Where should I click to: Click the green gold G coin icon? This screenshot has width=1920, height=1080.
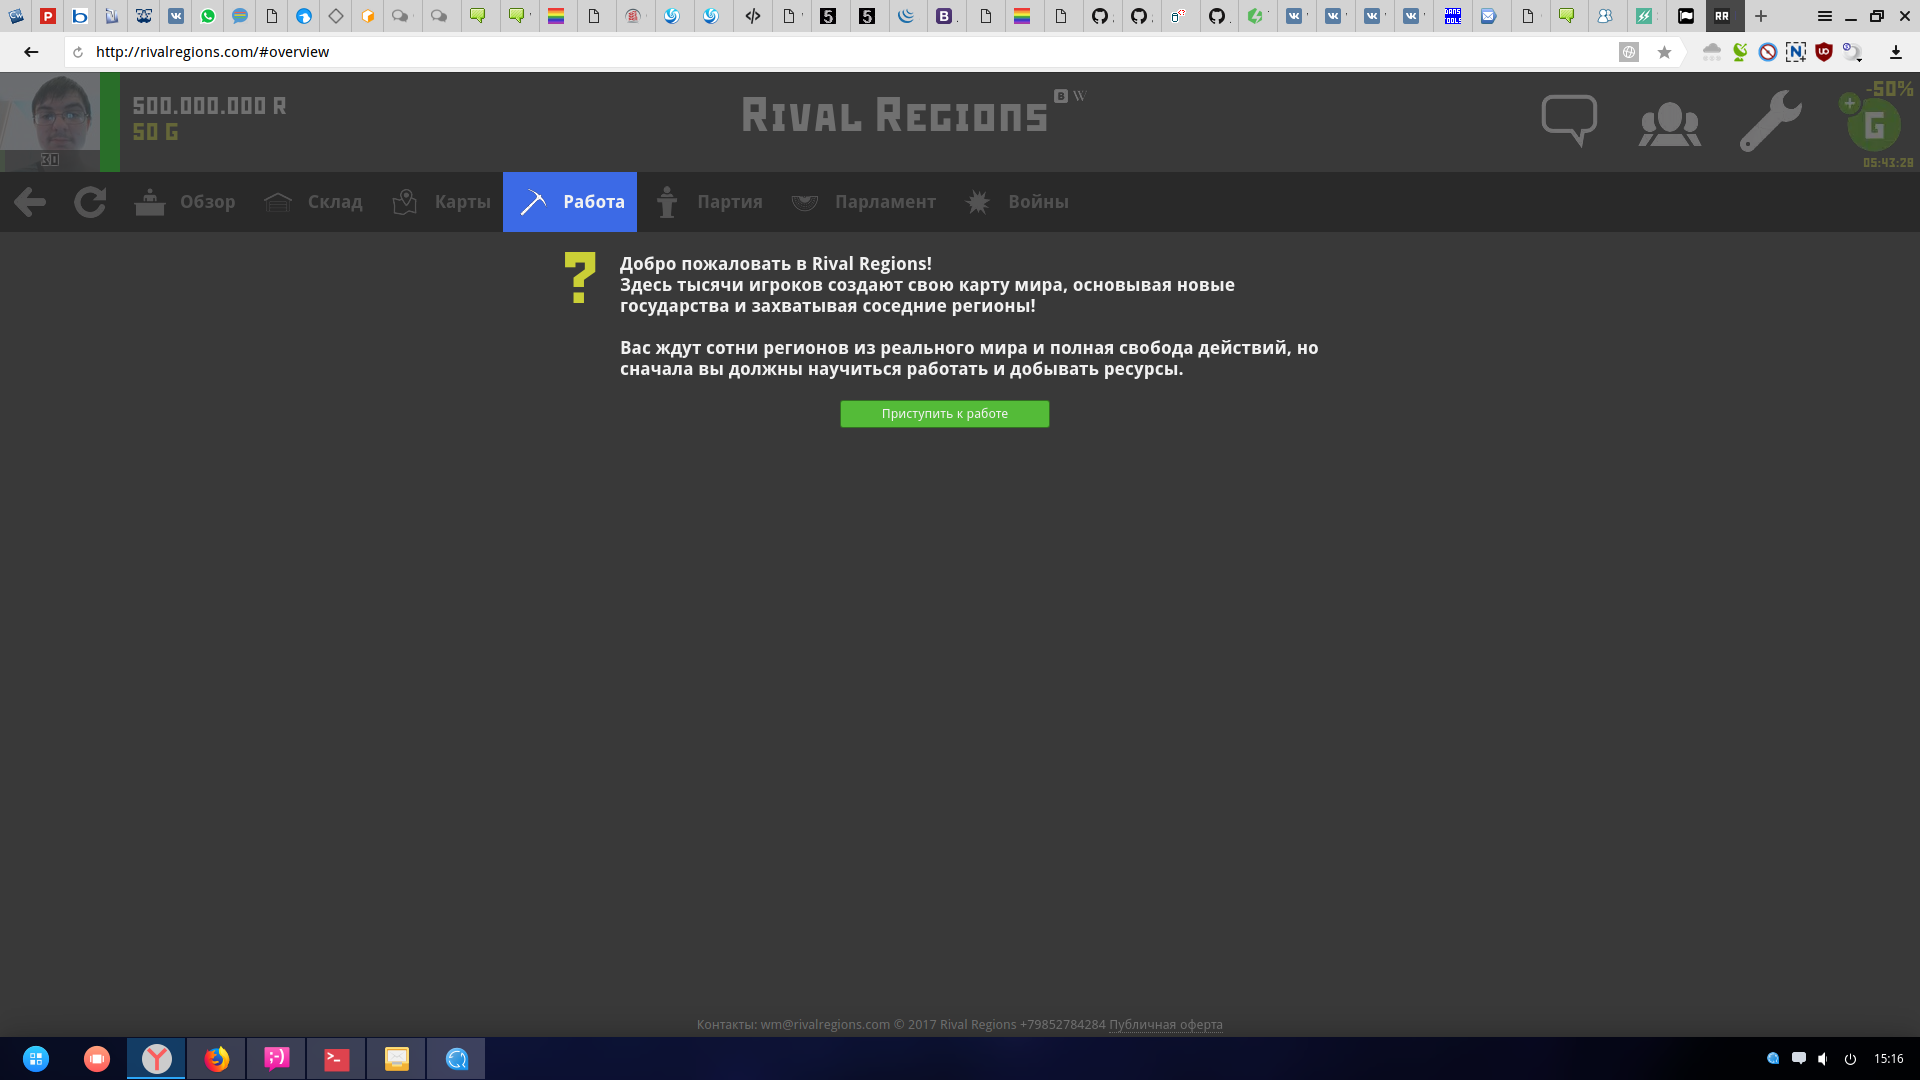(1873, 125)
